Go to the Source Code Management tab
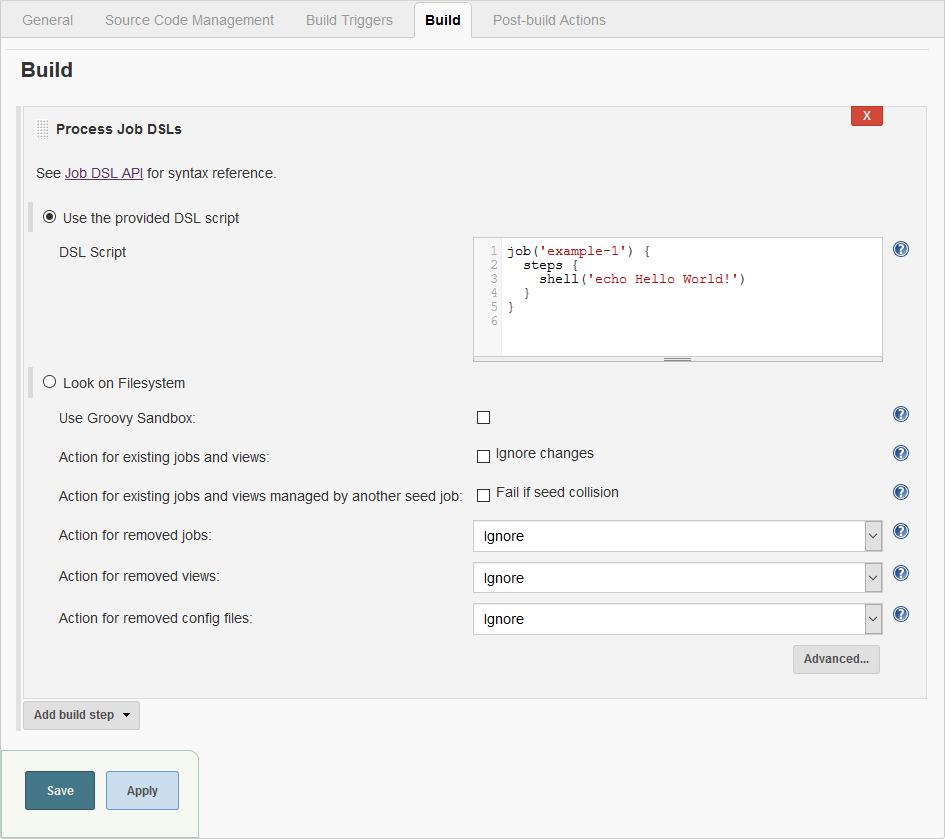Image resolution: width=945 pixels, height=839 pixels. point(189,19)
